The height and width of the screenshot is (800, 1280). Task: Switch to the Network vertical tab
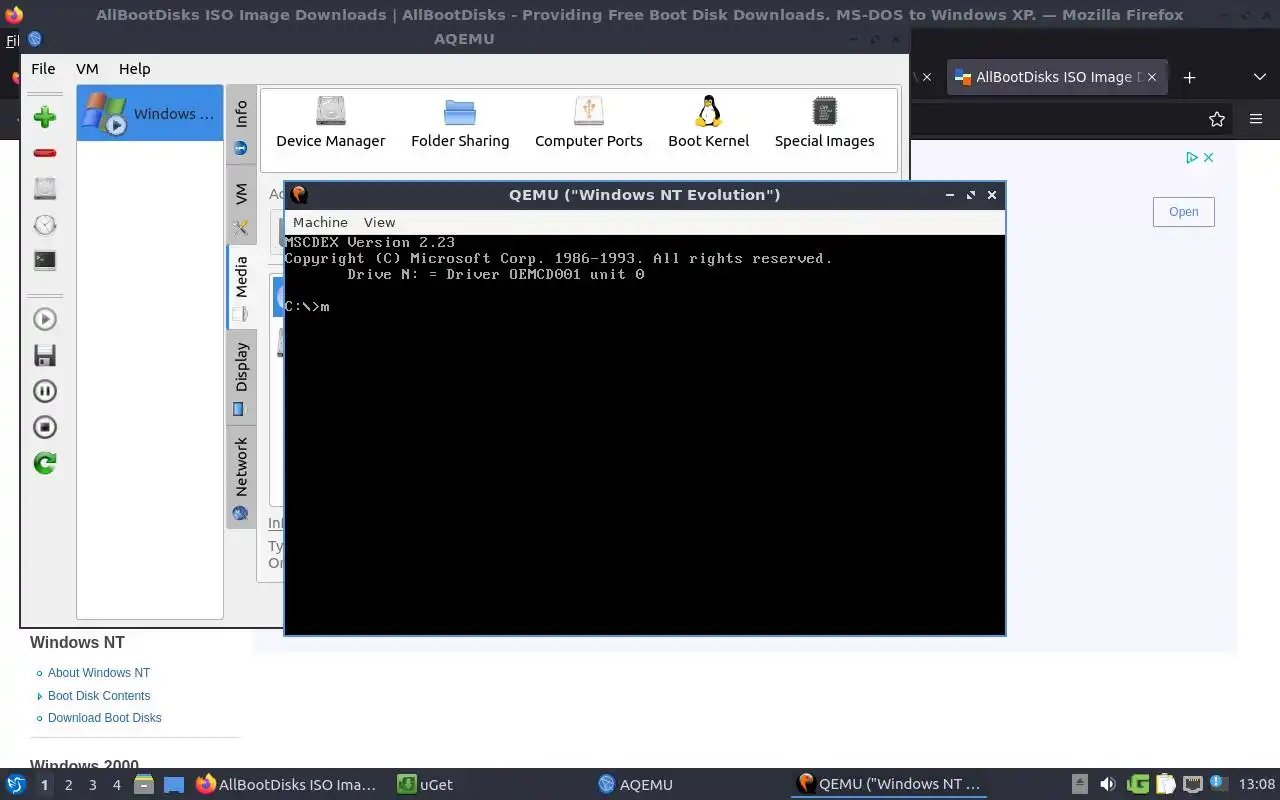(x=241, y=476)
